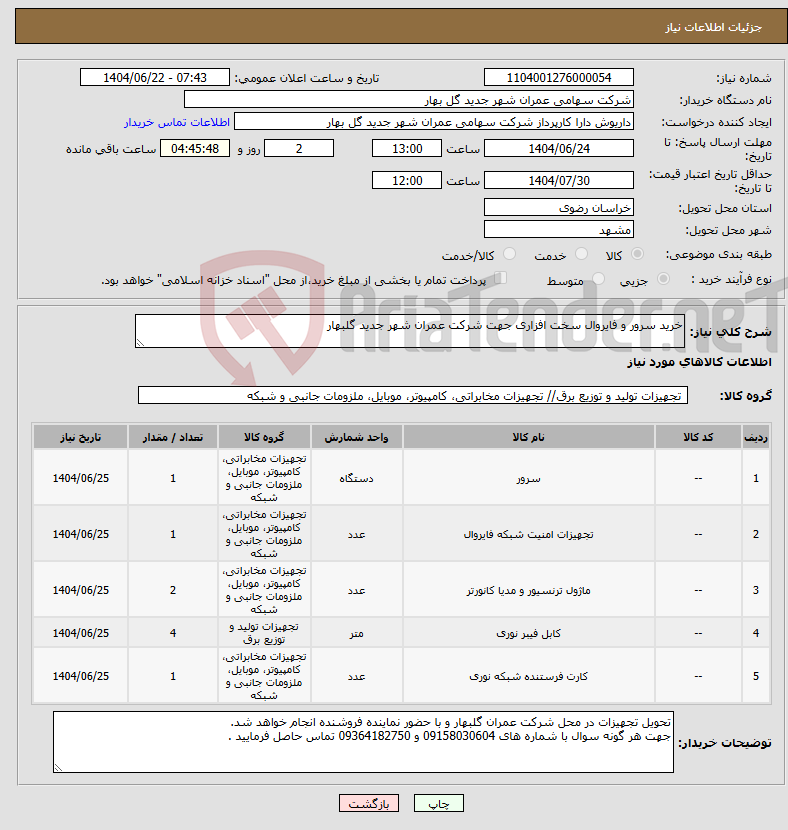The image size is (788, 830).
Task: Click the buyer notes text area
Action: point(363,742)
